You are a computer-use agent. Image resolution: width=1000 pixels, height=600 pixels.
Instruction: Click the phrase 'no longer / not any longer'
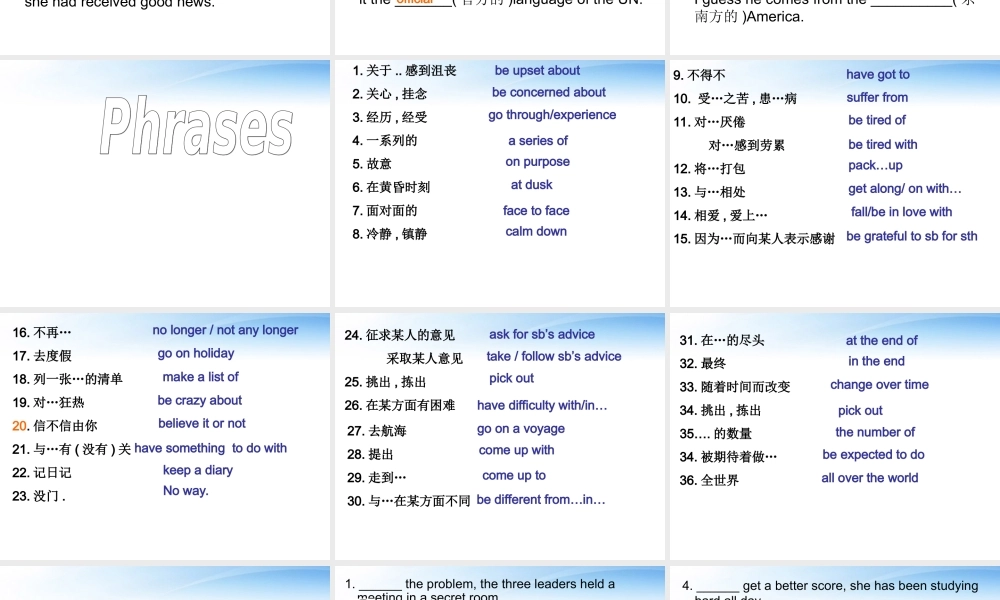[225, 330]
